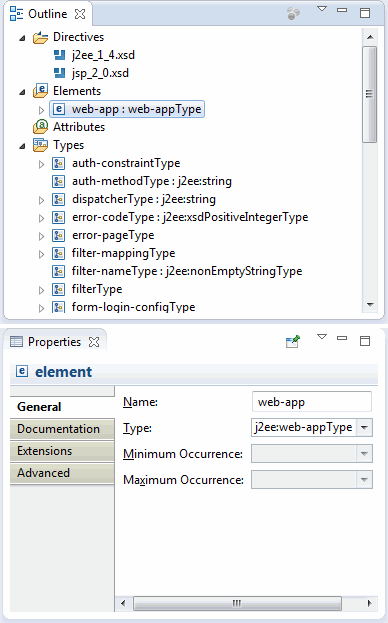Expand the error-pageType node
Viewport: 388px width, 623px height.
click(x=41, y=236)
